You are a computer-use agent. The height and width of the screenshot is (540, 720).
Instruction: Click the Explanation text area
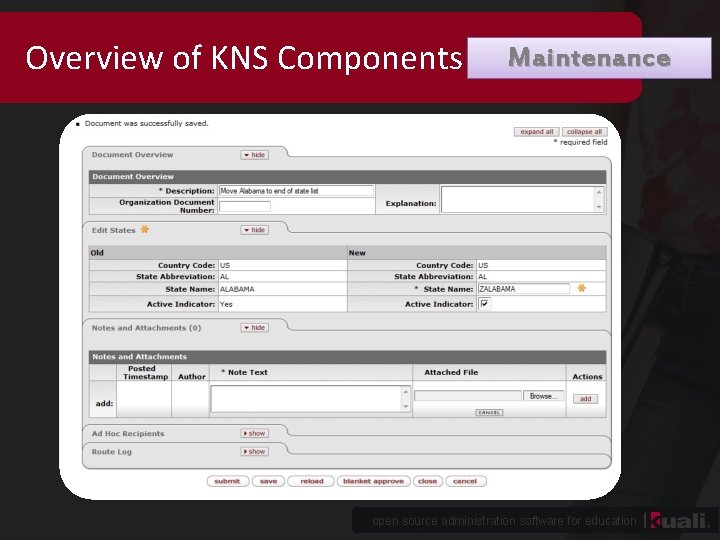pyautogui.click(x=522, y=199)
